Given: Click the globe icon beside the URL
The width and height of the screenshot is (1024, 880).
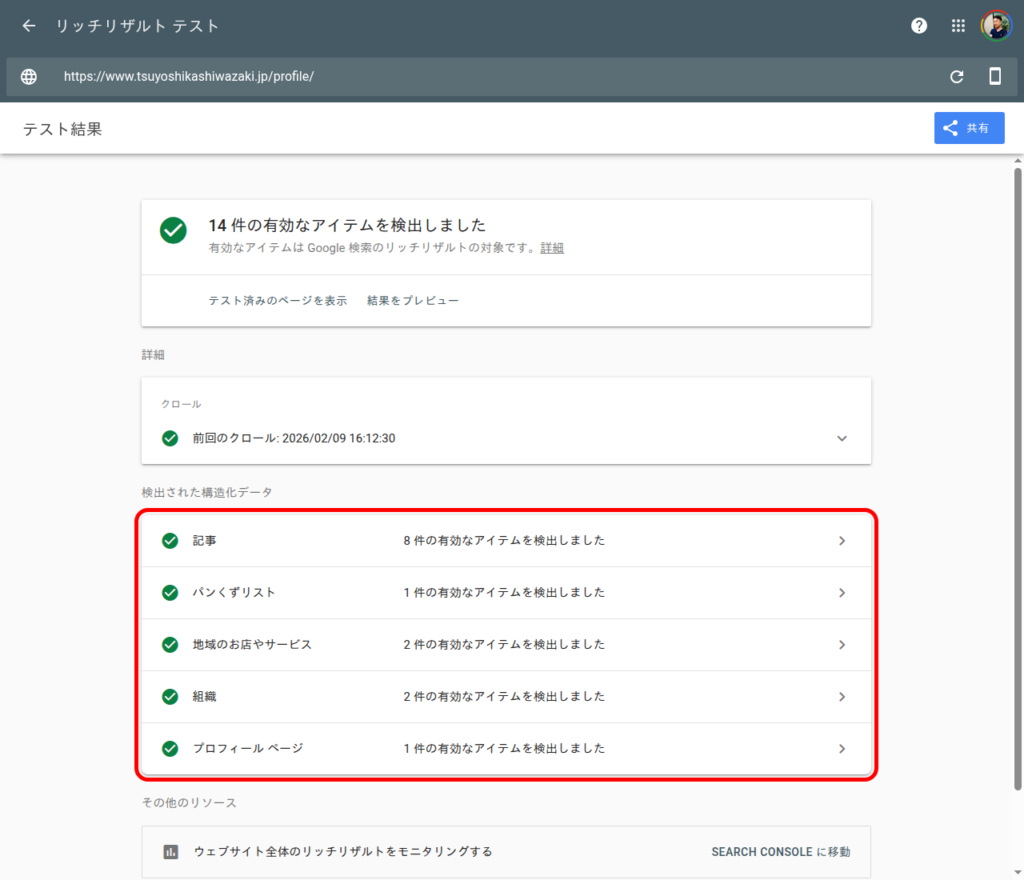Looking at the screenshot, I should tap(28, 76).
